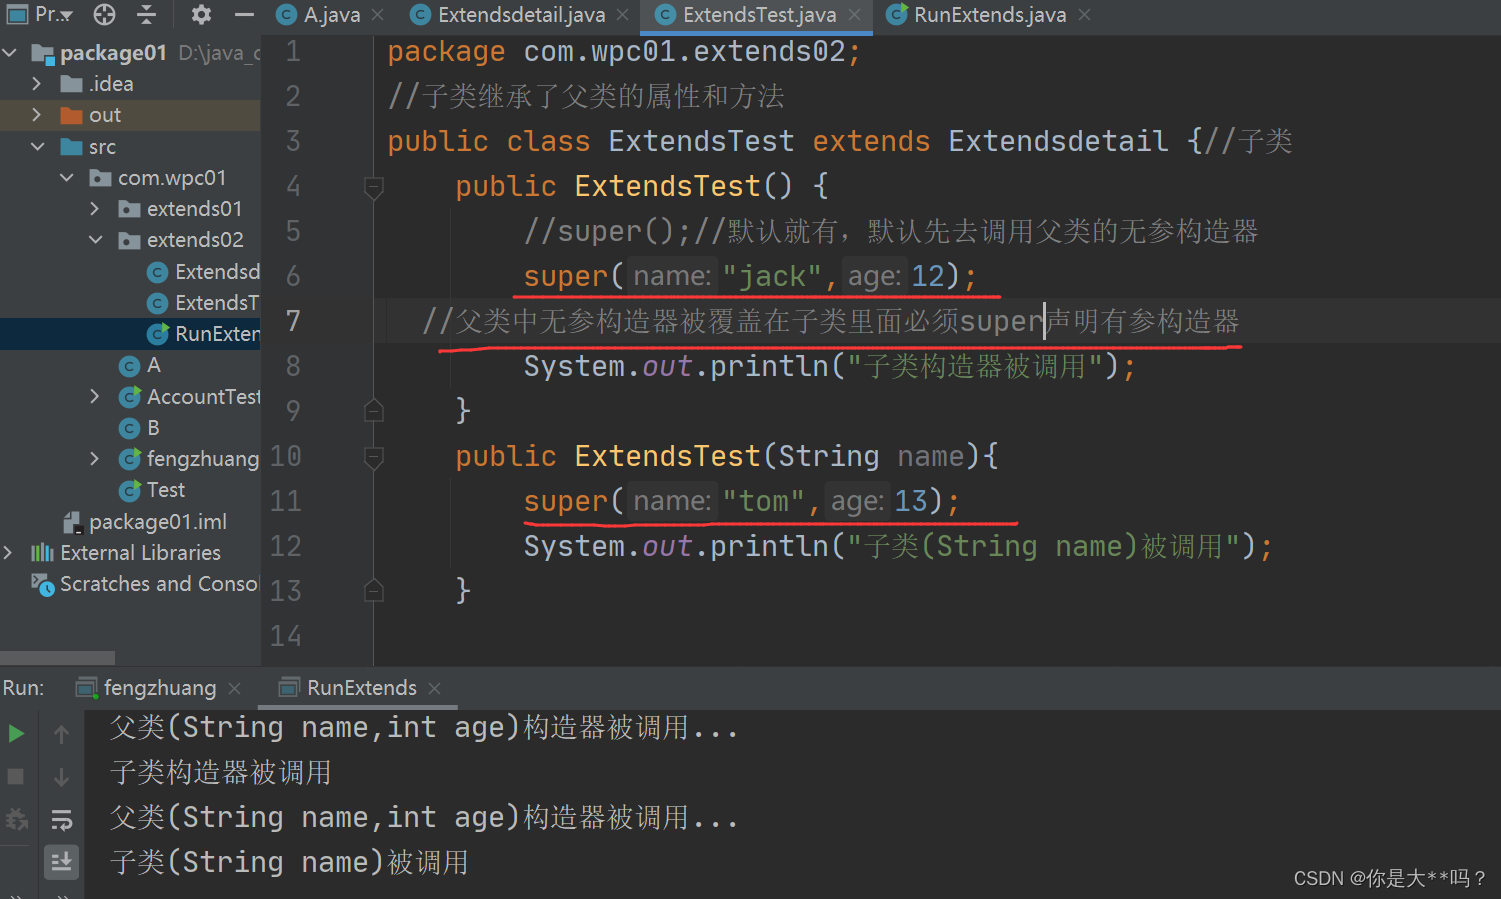
Task: Collapse the src folder
Action: [x=37, y=147]
